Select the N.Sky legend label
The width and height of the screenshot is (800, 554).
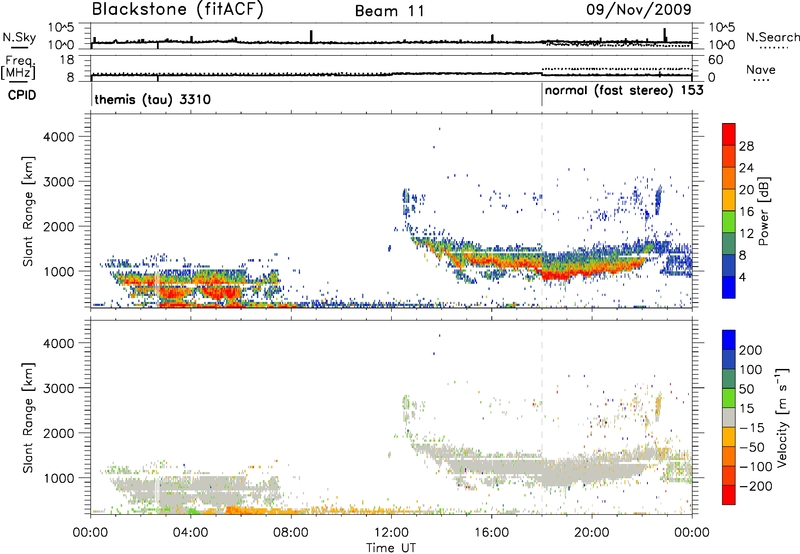(19, 37)
